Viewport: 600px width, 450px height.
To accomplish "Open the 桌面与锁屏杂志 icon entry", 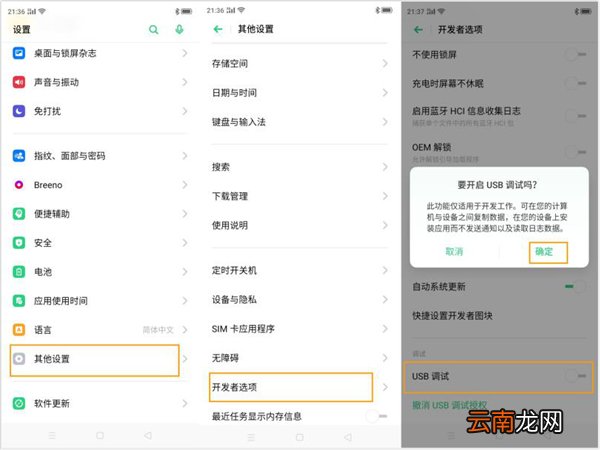I will point(19,53).
